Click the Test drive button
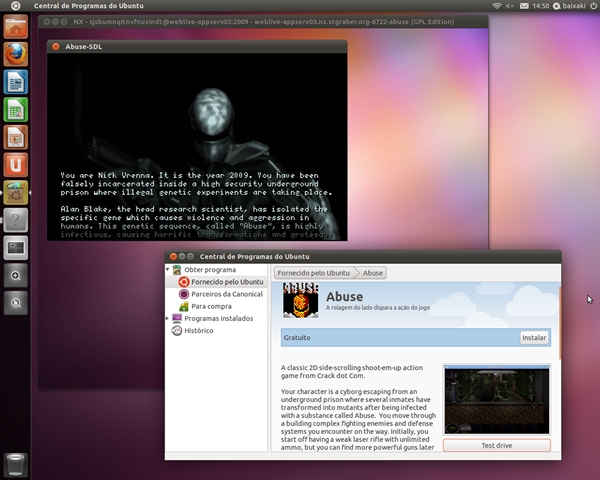 496,445
